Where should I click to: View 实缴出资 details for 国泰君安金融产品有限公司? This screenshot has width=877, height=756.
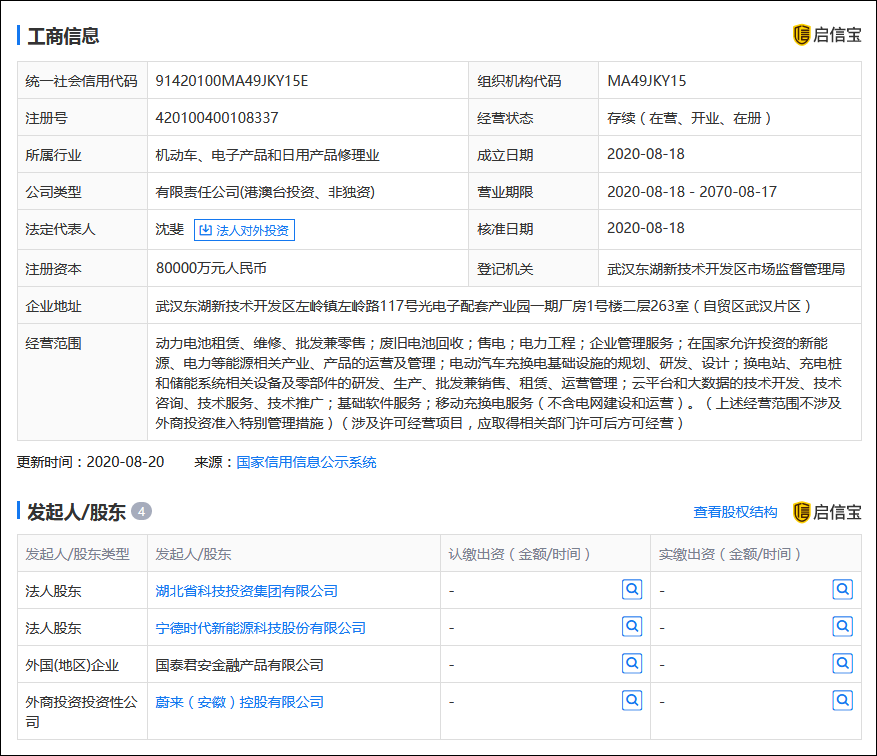click(843, 663)
